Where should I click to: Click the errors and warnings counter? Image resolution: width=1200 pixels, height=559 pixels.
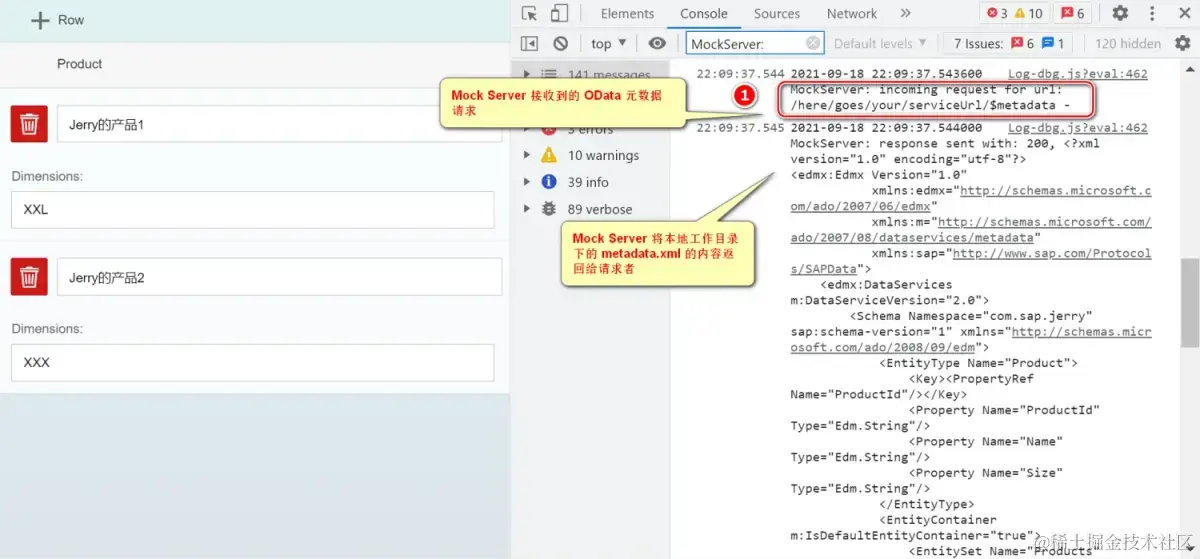[1015, 13]
